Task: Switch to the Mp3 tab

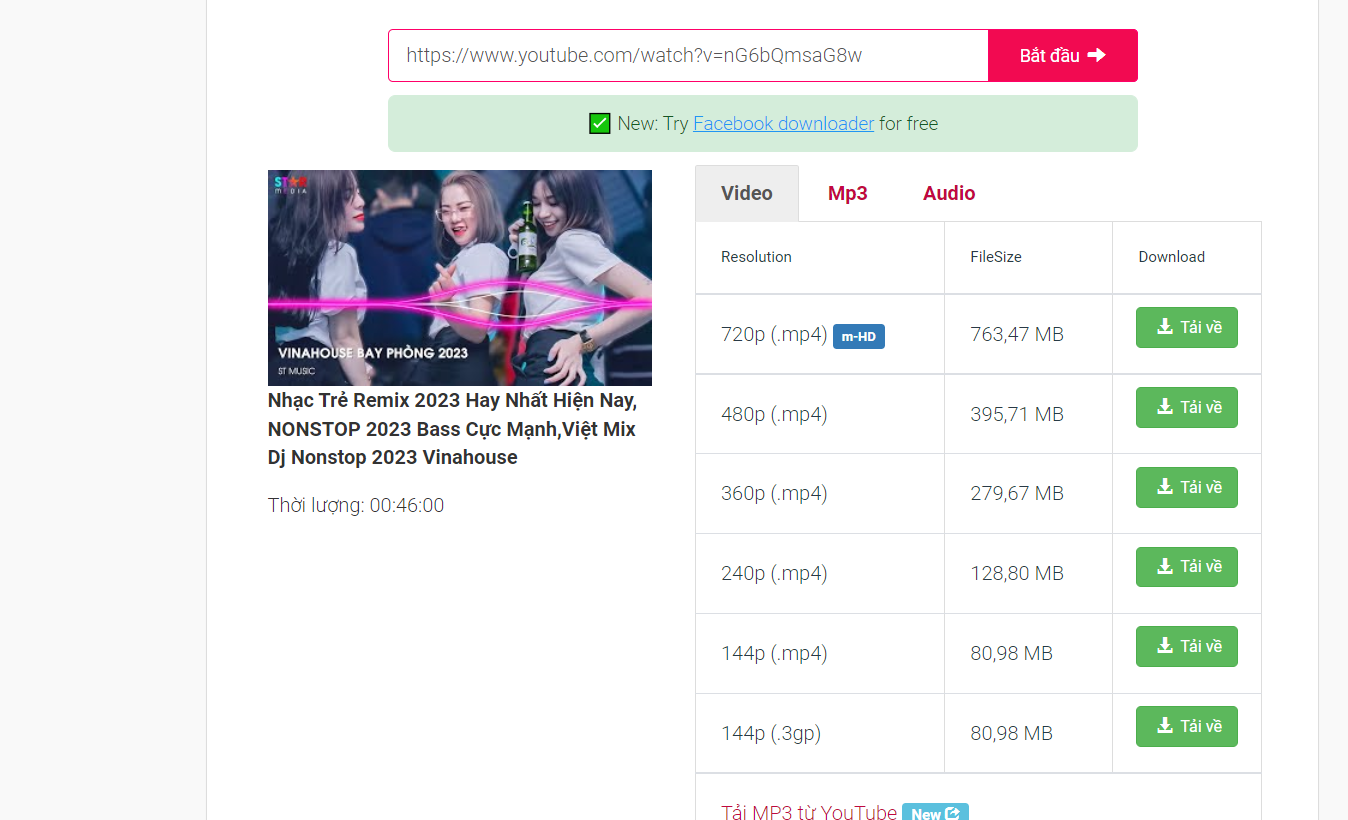Action: click(x=847, y=192)
